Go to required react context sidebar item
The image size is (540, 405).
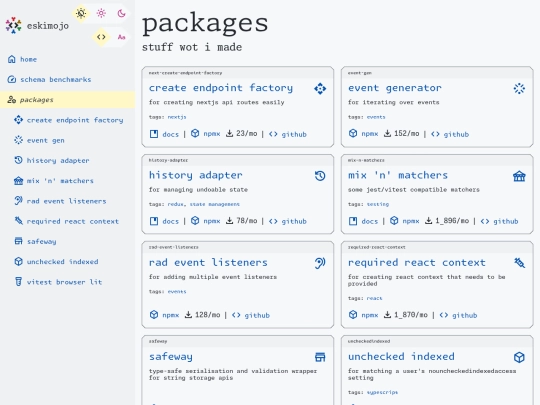point(69,221)
